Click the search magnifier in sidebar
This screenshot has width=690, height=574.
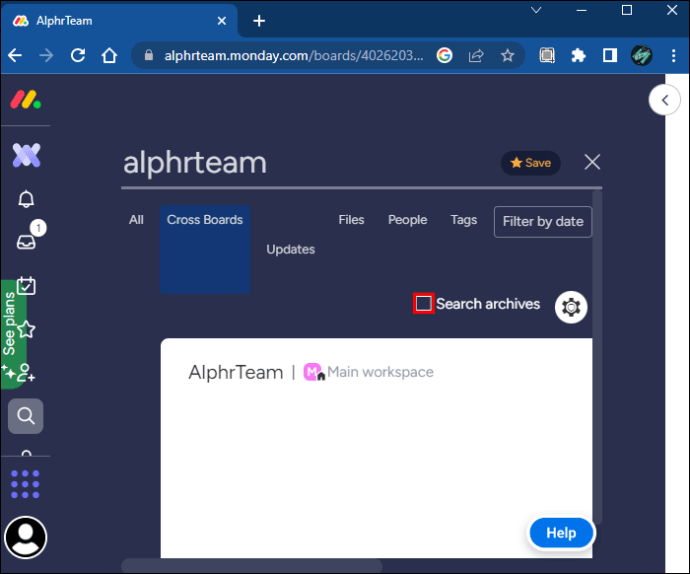[x=26, y=416]
